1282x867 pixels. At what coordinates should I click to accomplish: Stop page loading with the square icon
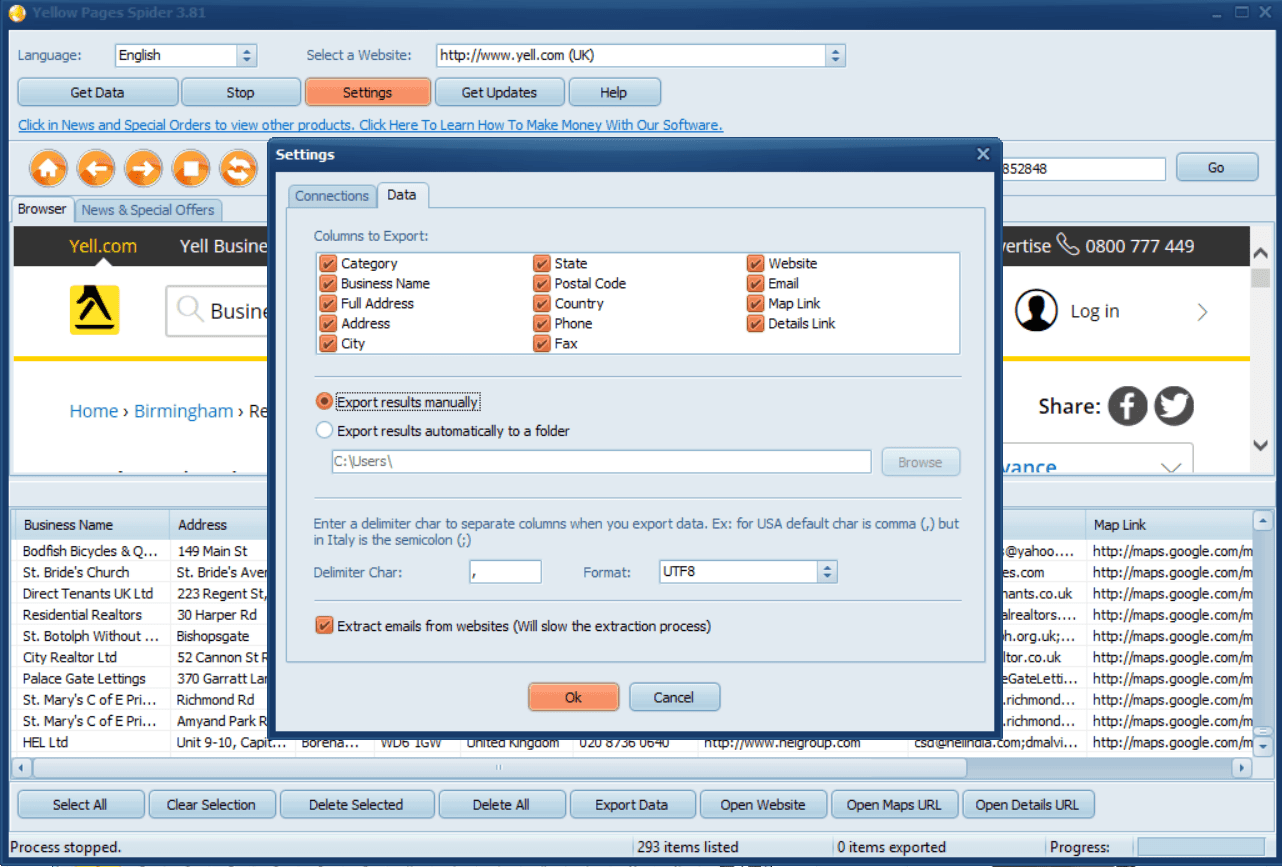(190, 169)
